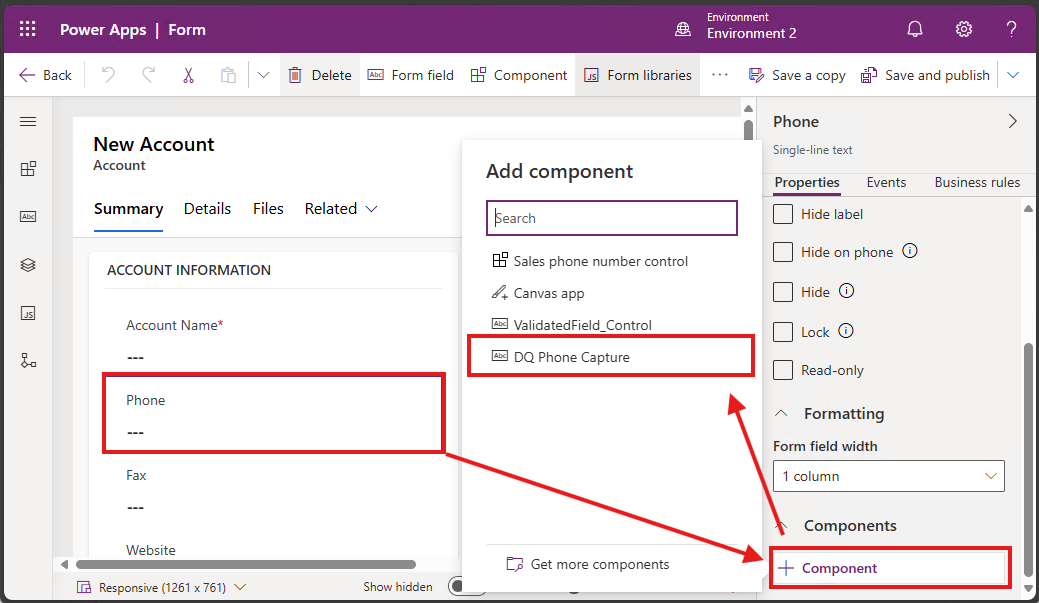This screenshot has height=603, width=1039.
Task: Toggle the left navigation hamburger menu
Action: pos(28,121)
